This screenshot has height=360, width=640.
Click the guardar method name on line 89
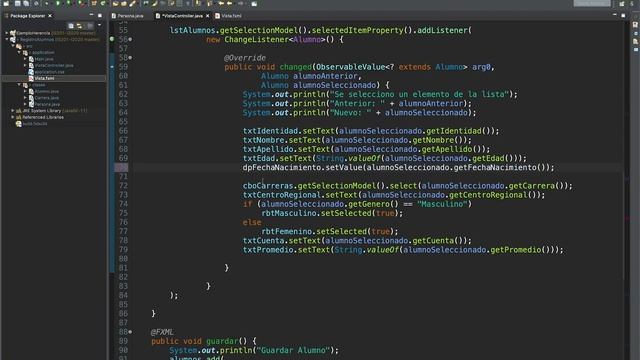pyautogui.click(x=222, y=341)
